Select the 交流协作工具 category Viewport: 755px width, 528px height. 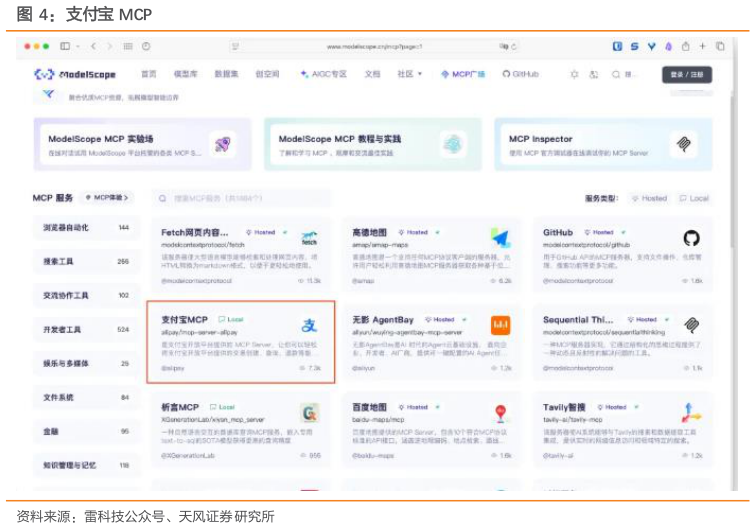pos(87,296)
